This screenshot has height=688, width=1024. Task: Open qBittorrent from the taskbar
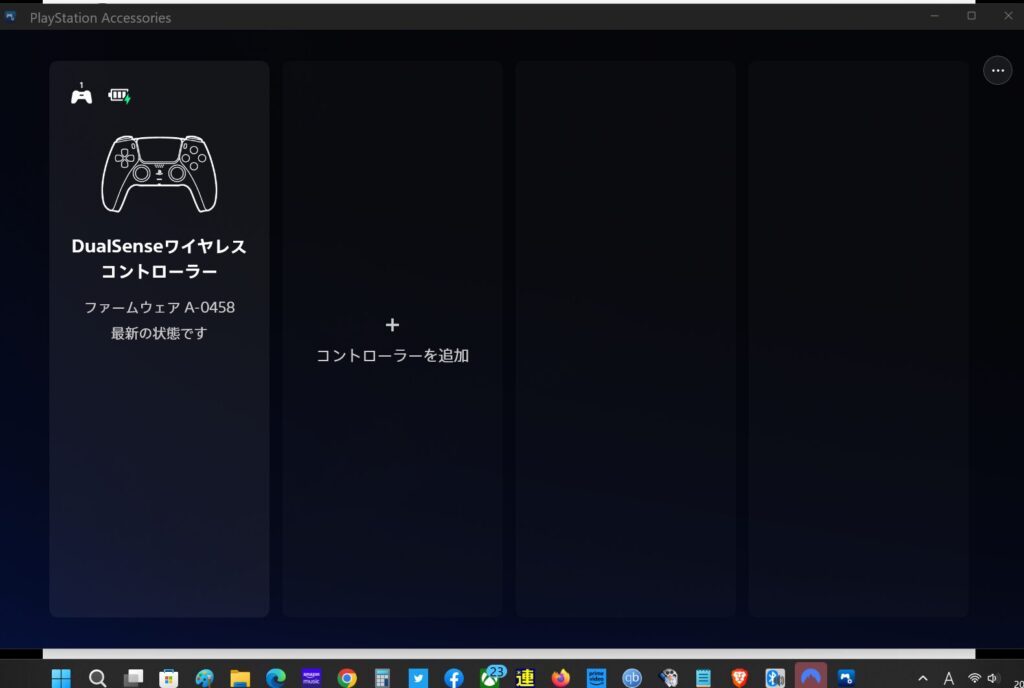(x=632, y=678)
